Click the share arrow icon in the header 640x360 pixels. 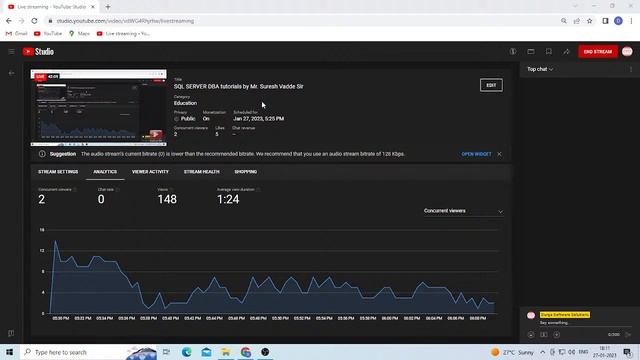(x=567, y=51)
